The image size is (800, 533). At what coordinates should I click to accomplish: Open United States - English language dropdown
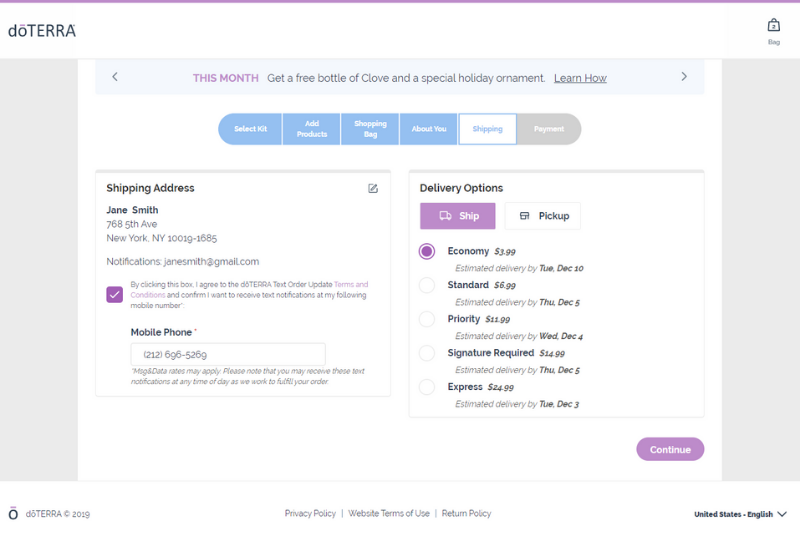(x=740, y=514)
